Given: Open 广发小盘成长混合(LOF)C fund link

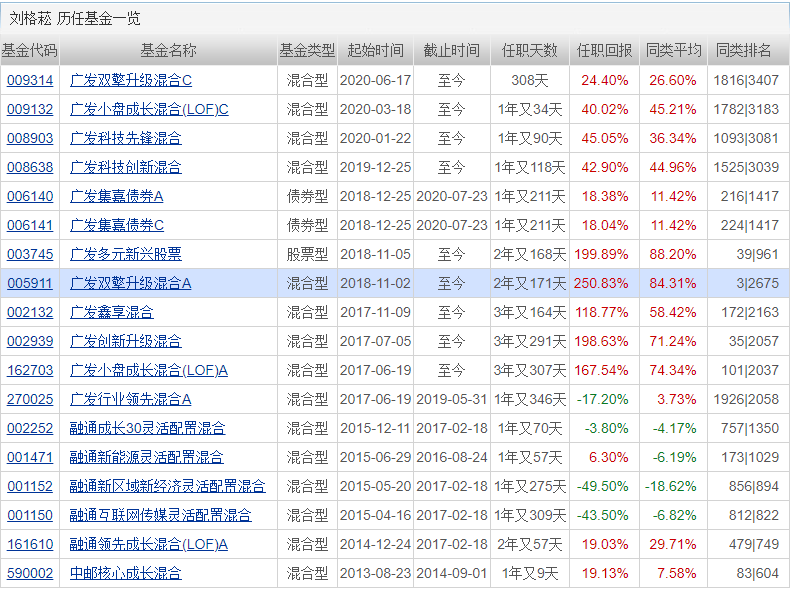Looking at the screenshot, I should coord(149,109).
